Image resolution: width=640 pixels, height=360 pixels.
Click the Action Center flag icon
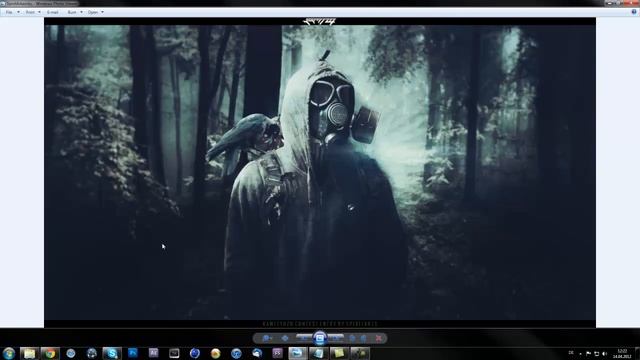tap(588, 353)
